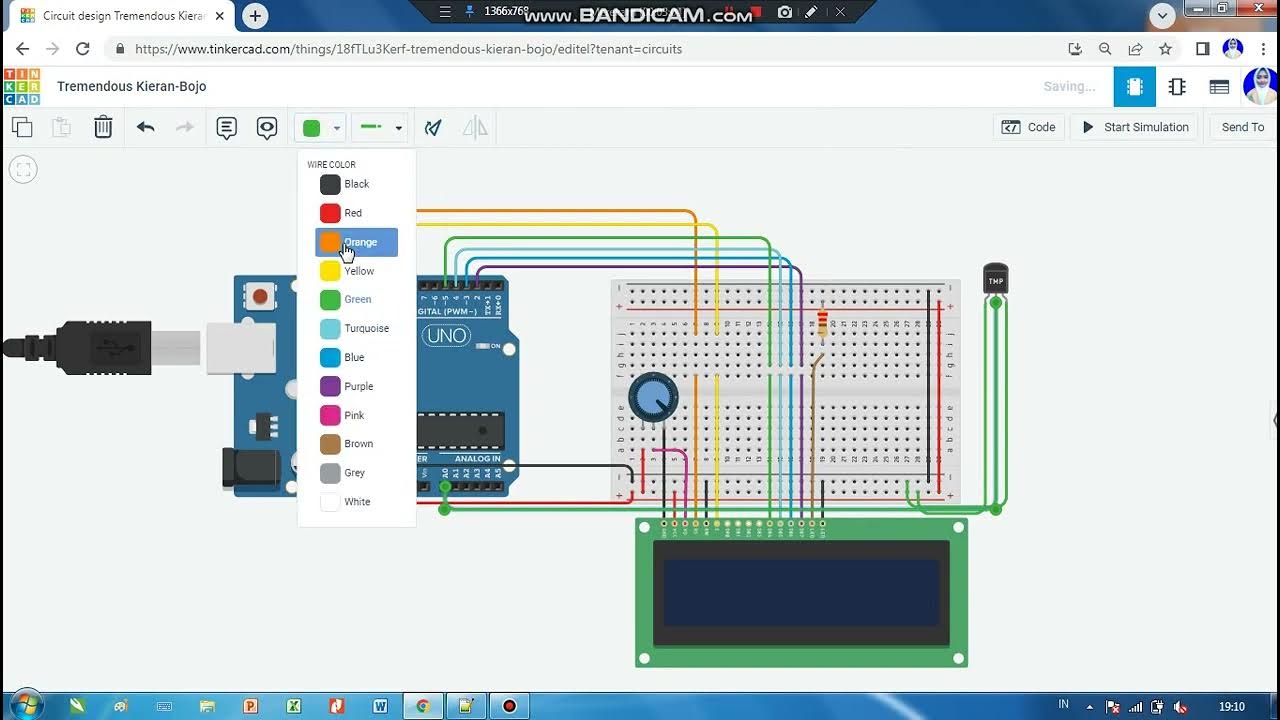Click the browser zoom magnifier icon
1280x720 pixels.
point(1105,49)
